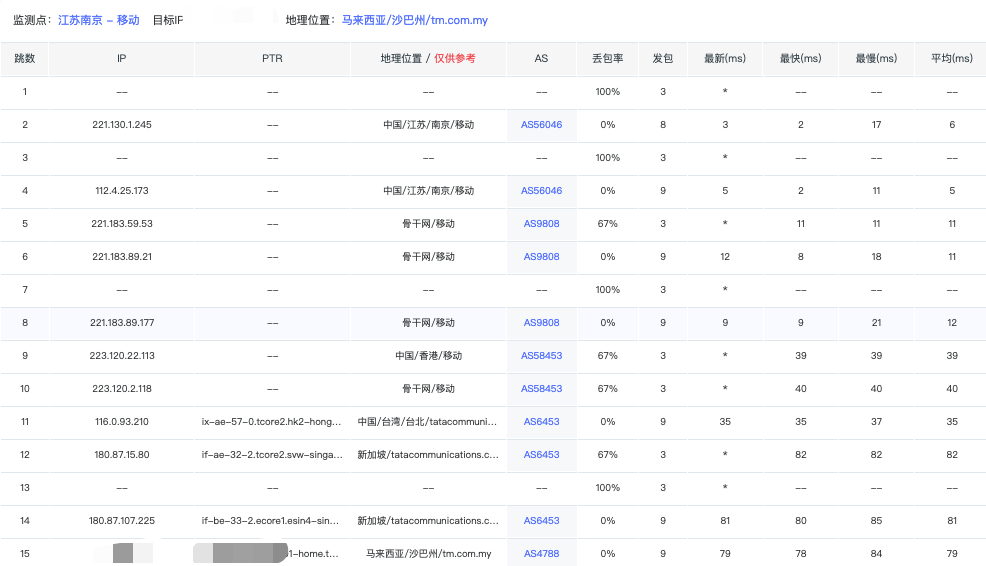Select location 中国/香港/移动 in hop 9

428,355
